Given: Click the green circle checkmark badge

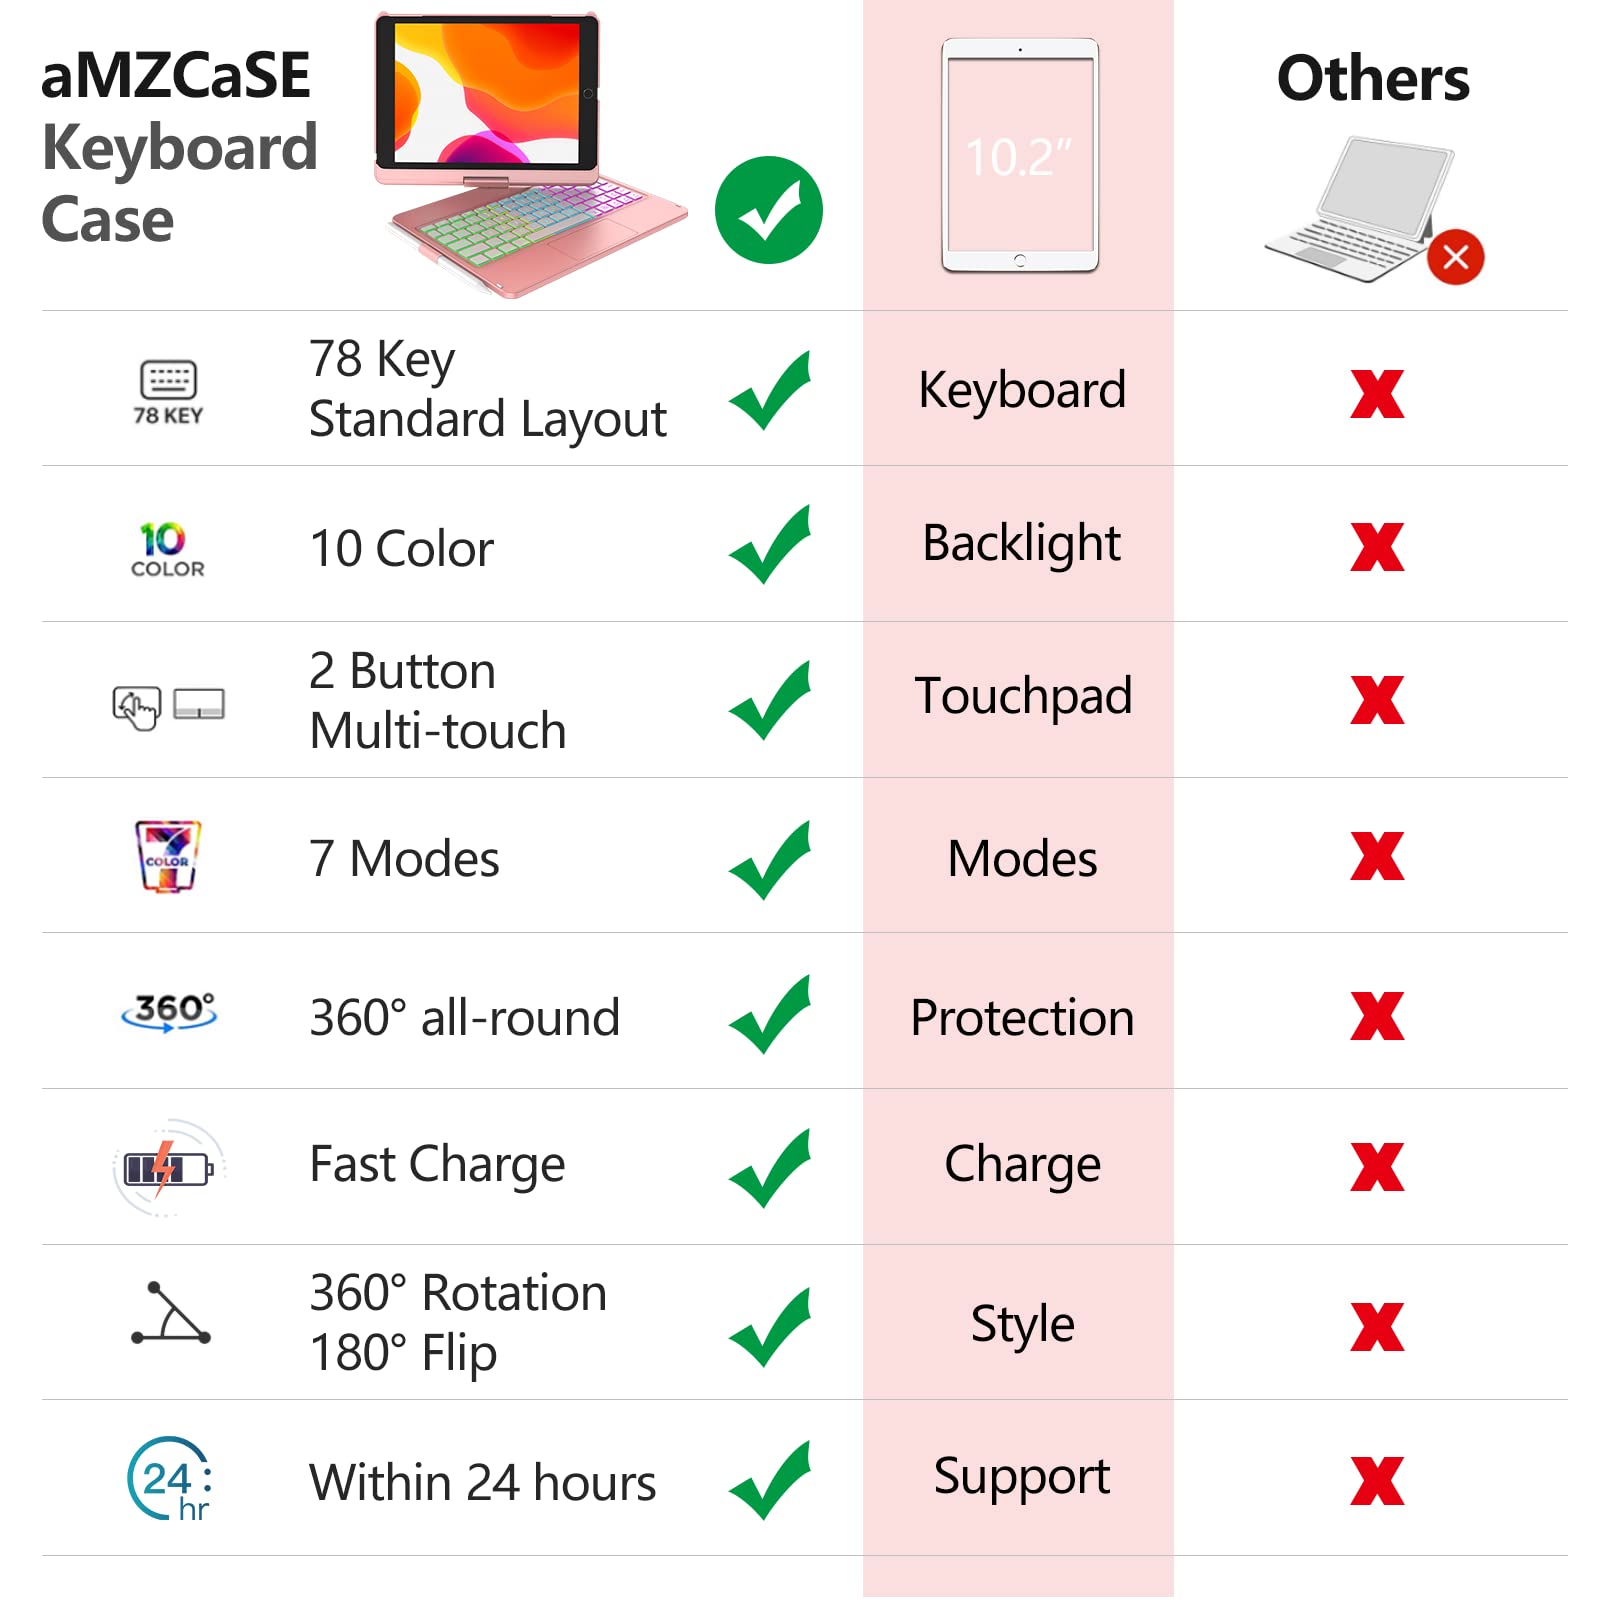Looking at the screenshot, I should [768, 210].
